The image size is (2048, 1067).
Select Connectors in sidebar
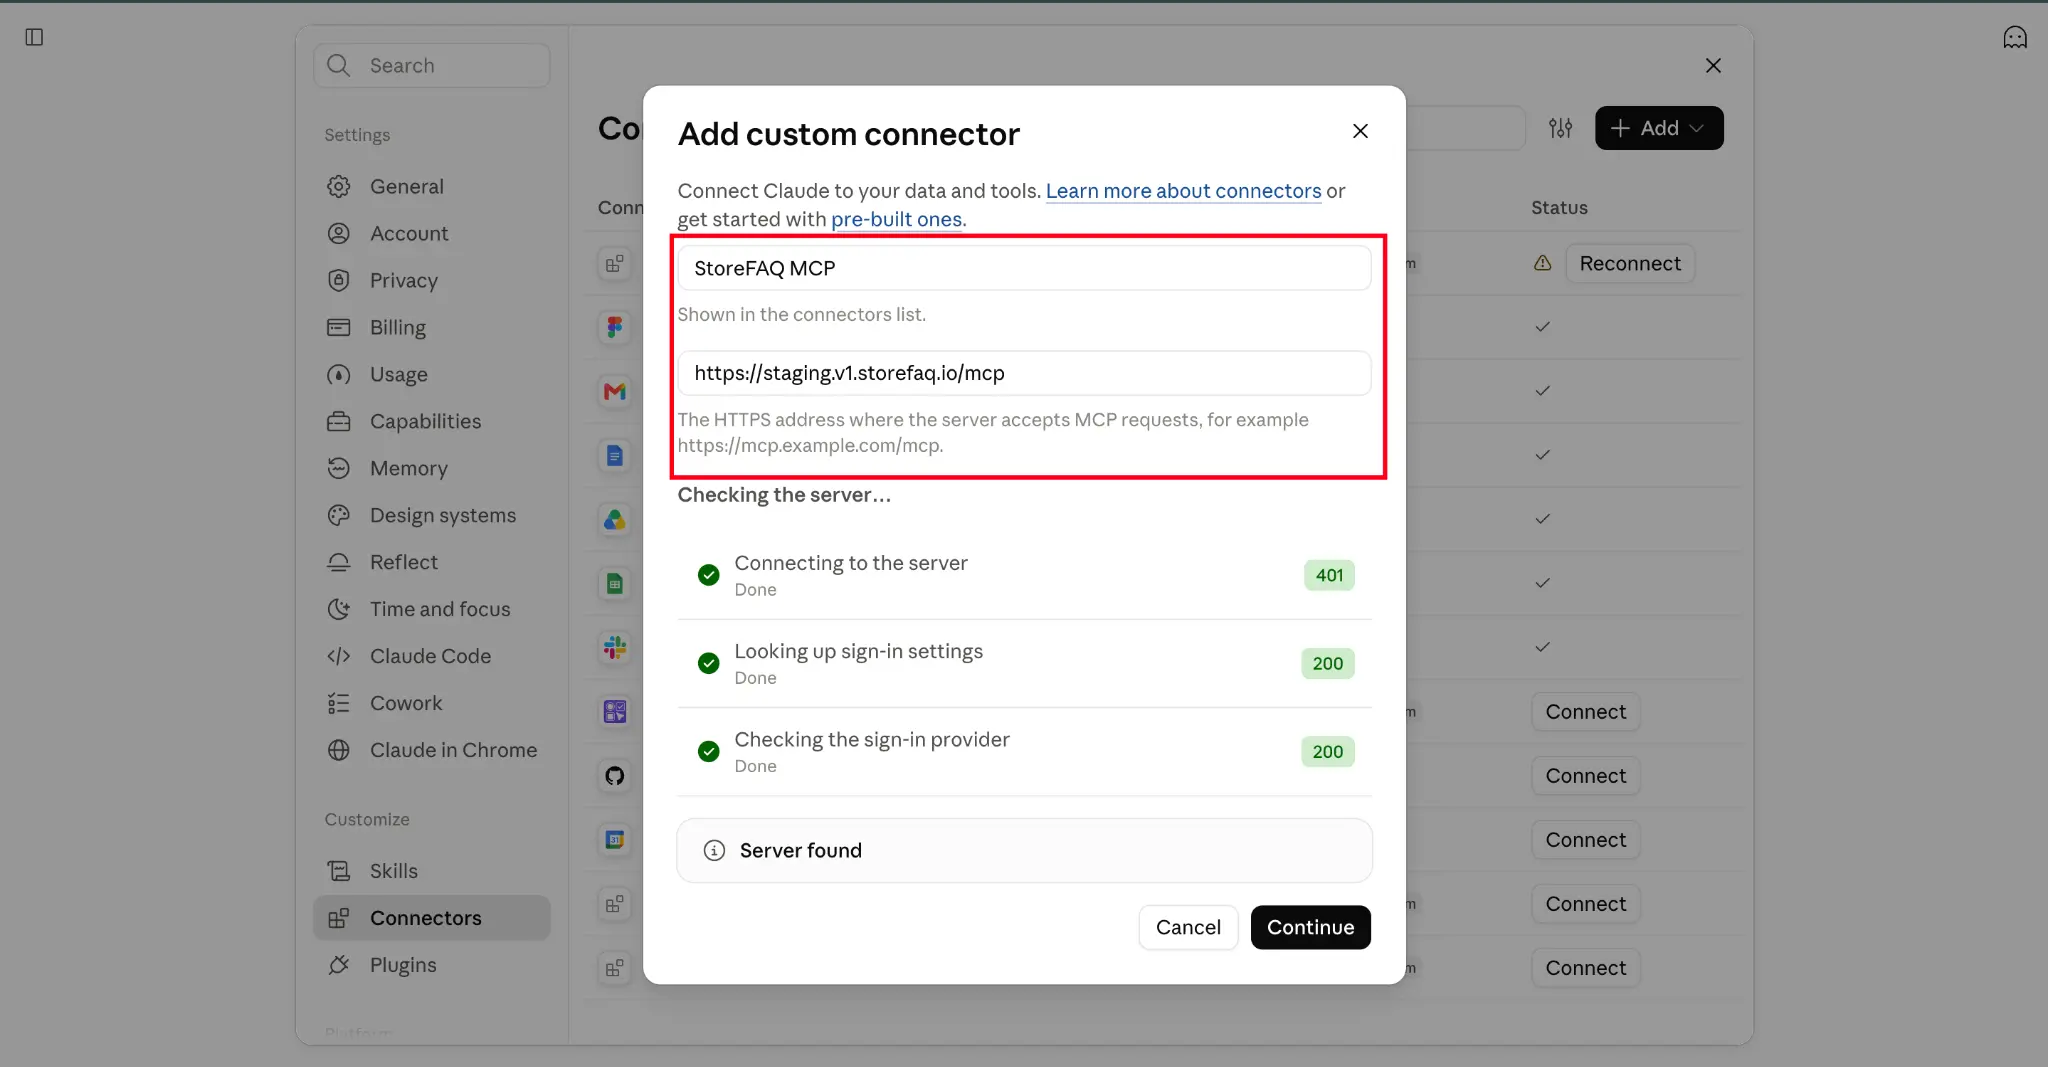[x=432, y=918]
